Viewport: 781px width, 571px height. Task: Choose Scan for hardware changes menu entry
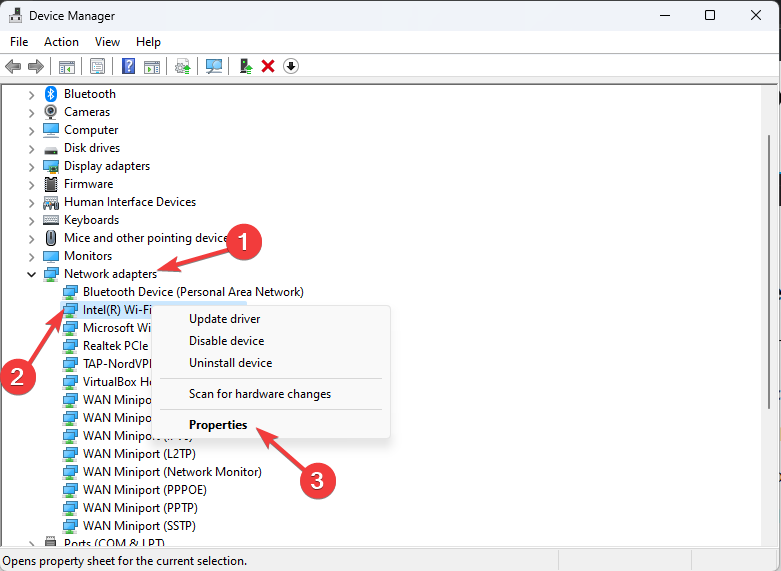point(271,394)
